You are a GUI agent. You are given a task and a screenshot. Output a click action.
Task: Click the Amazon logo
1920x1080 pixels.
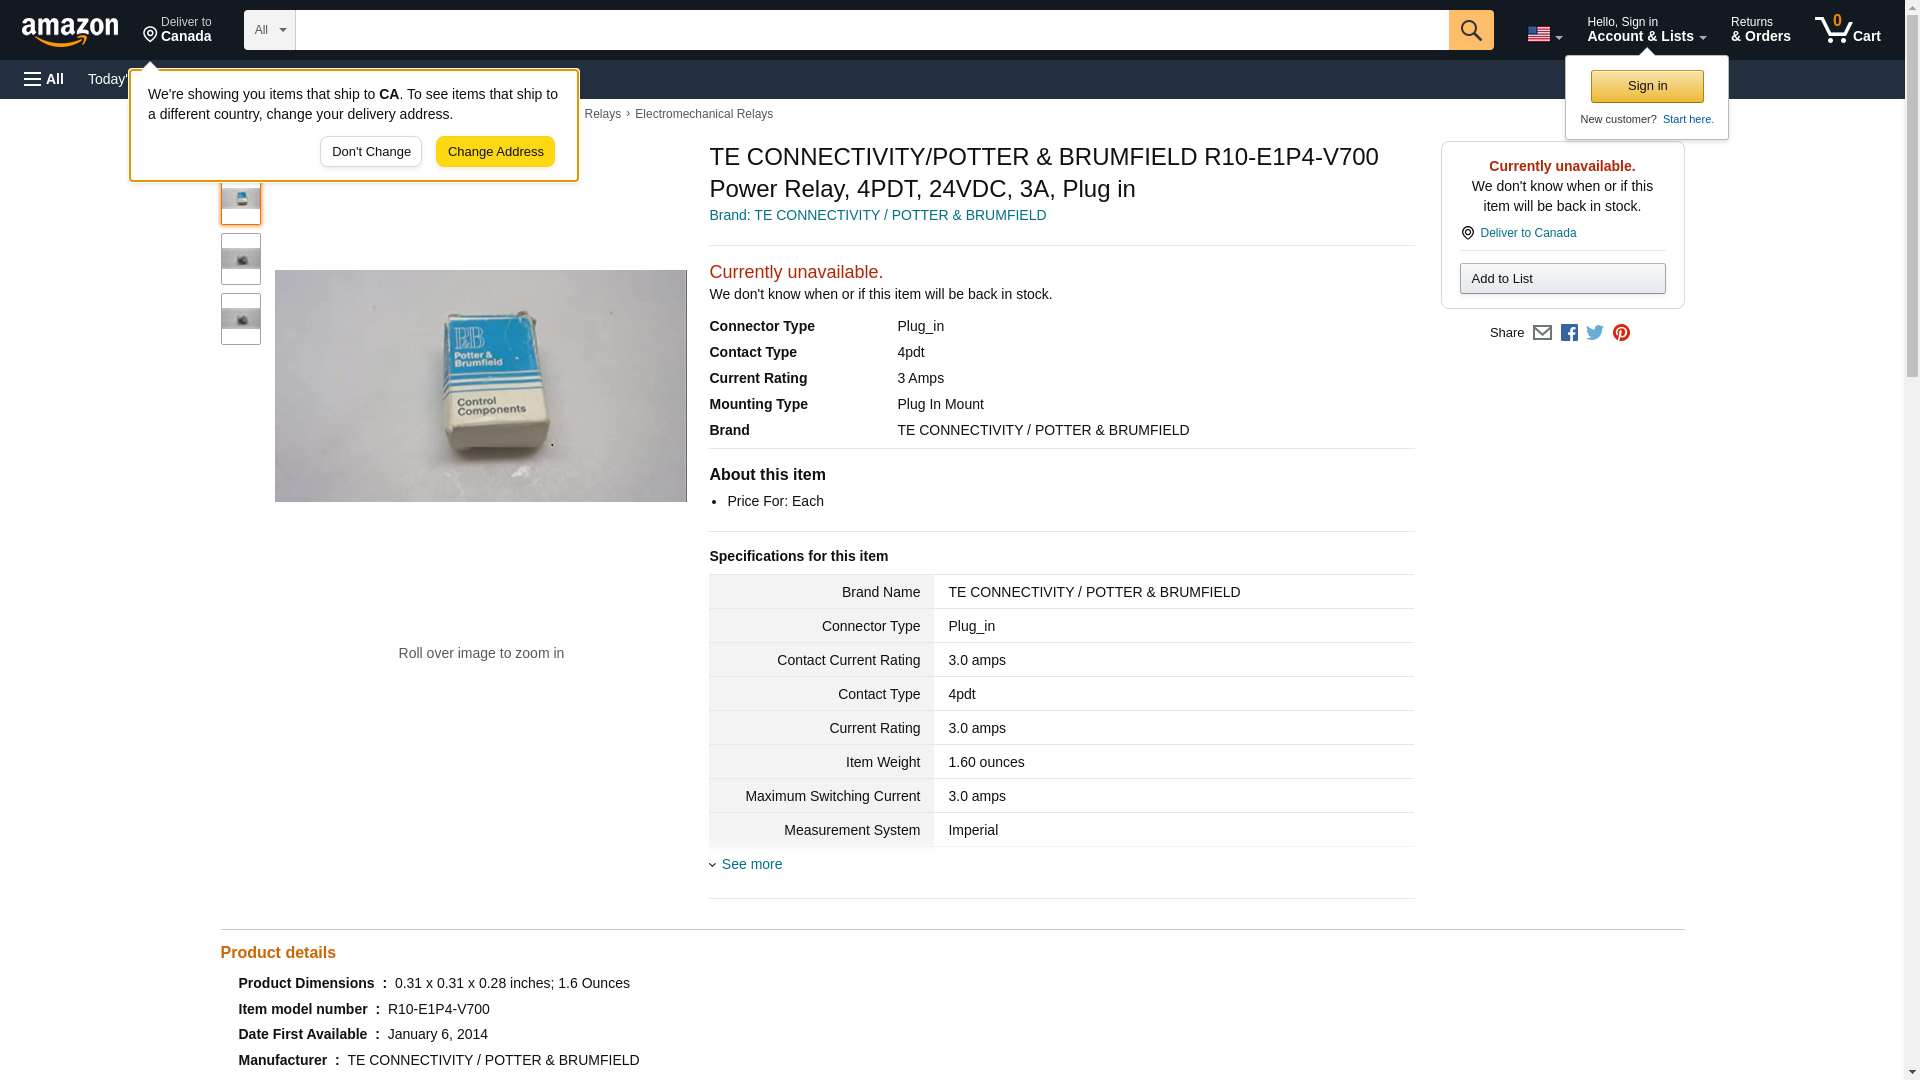(70, 31)
